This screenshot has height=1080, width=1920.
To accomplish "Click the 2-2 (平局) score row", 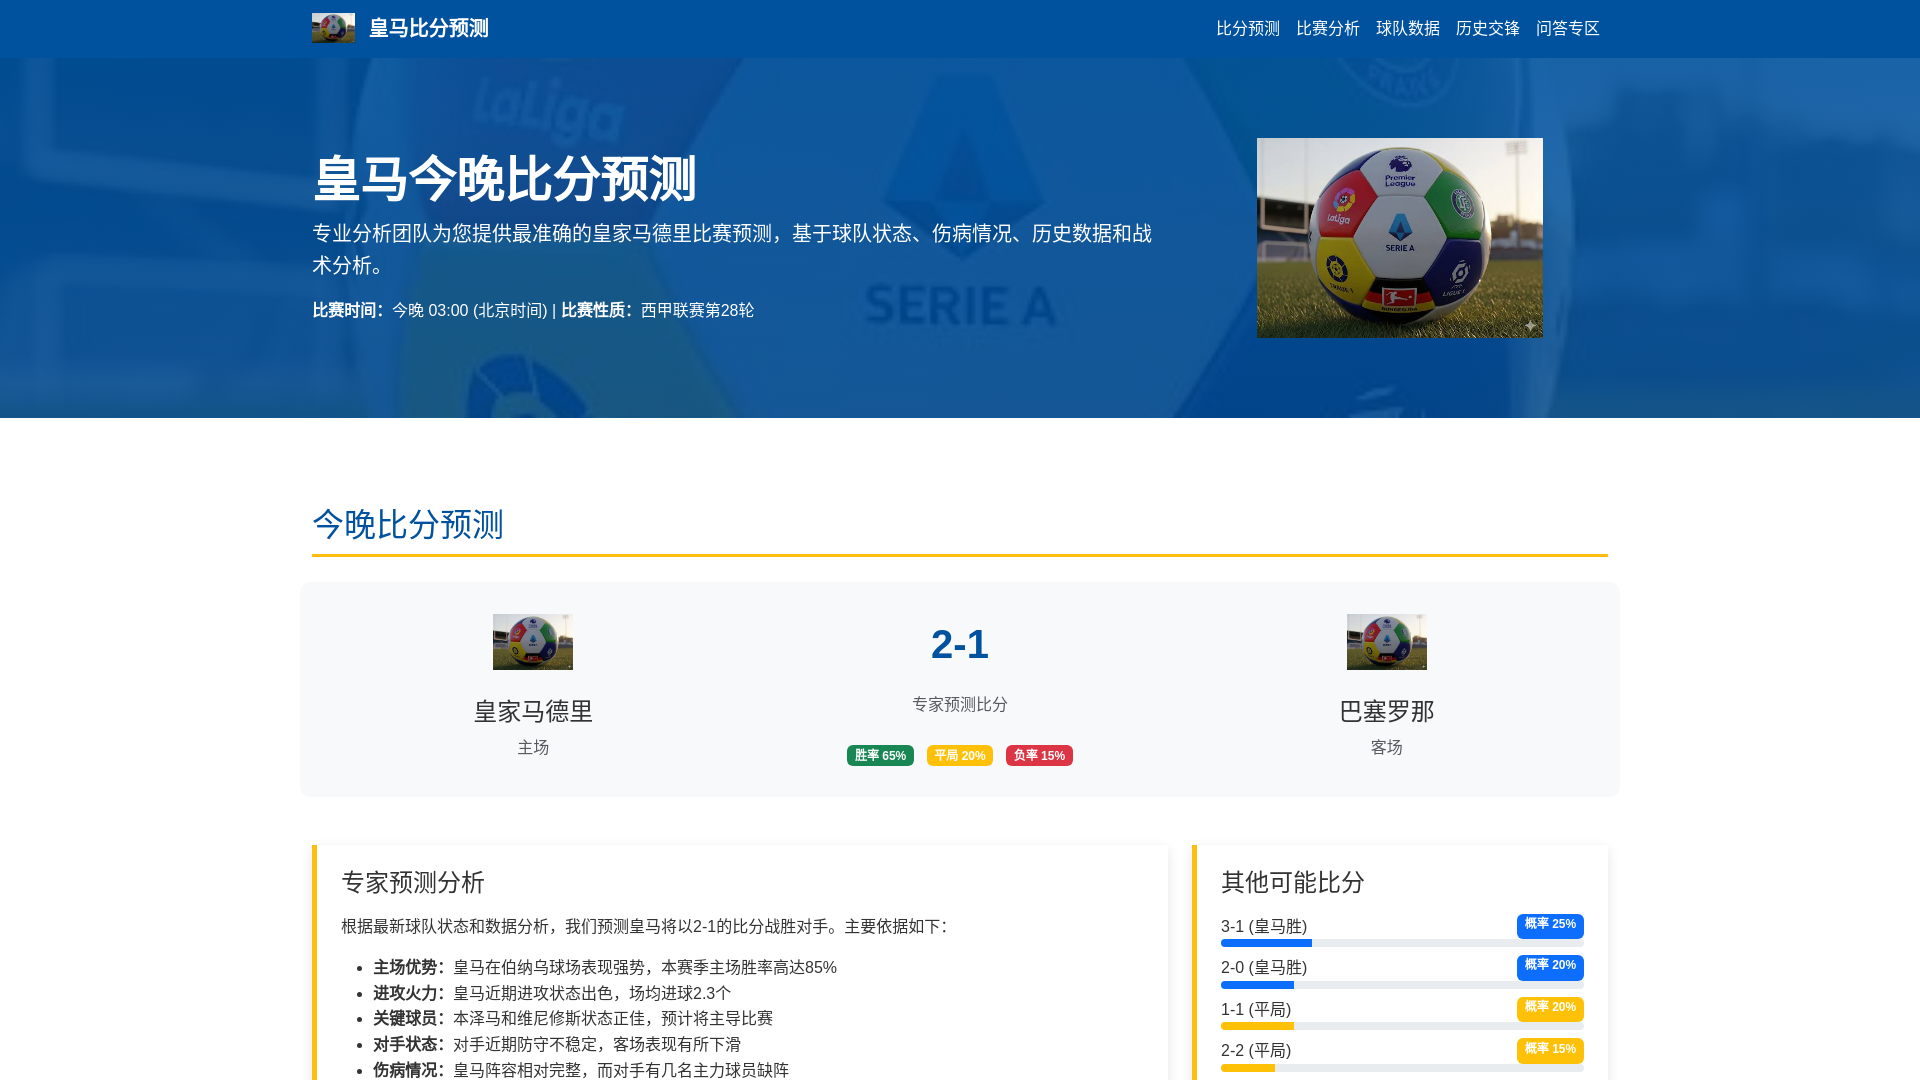I will point(1402,1051).
